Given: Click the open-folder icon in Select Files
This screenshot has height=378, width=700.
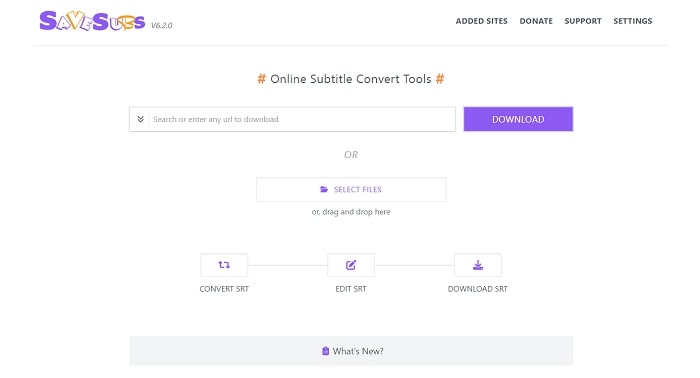Looking at the screenshot, I should (324, 189).
